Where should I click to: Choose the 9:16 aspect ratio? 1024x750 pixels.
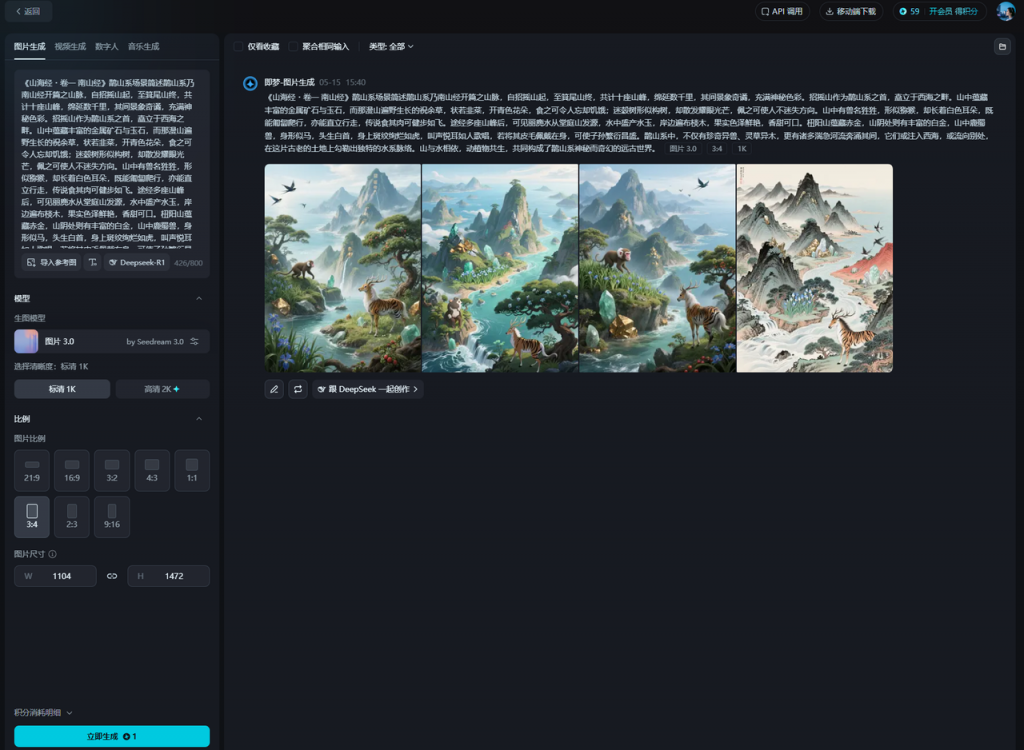click(112, 517)
